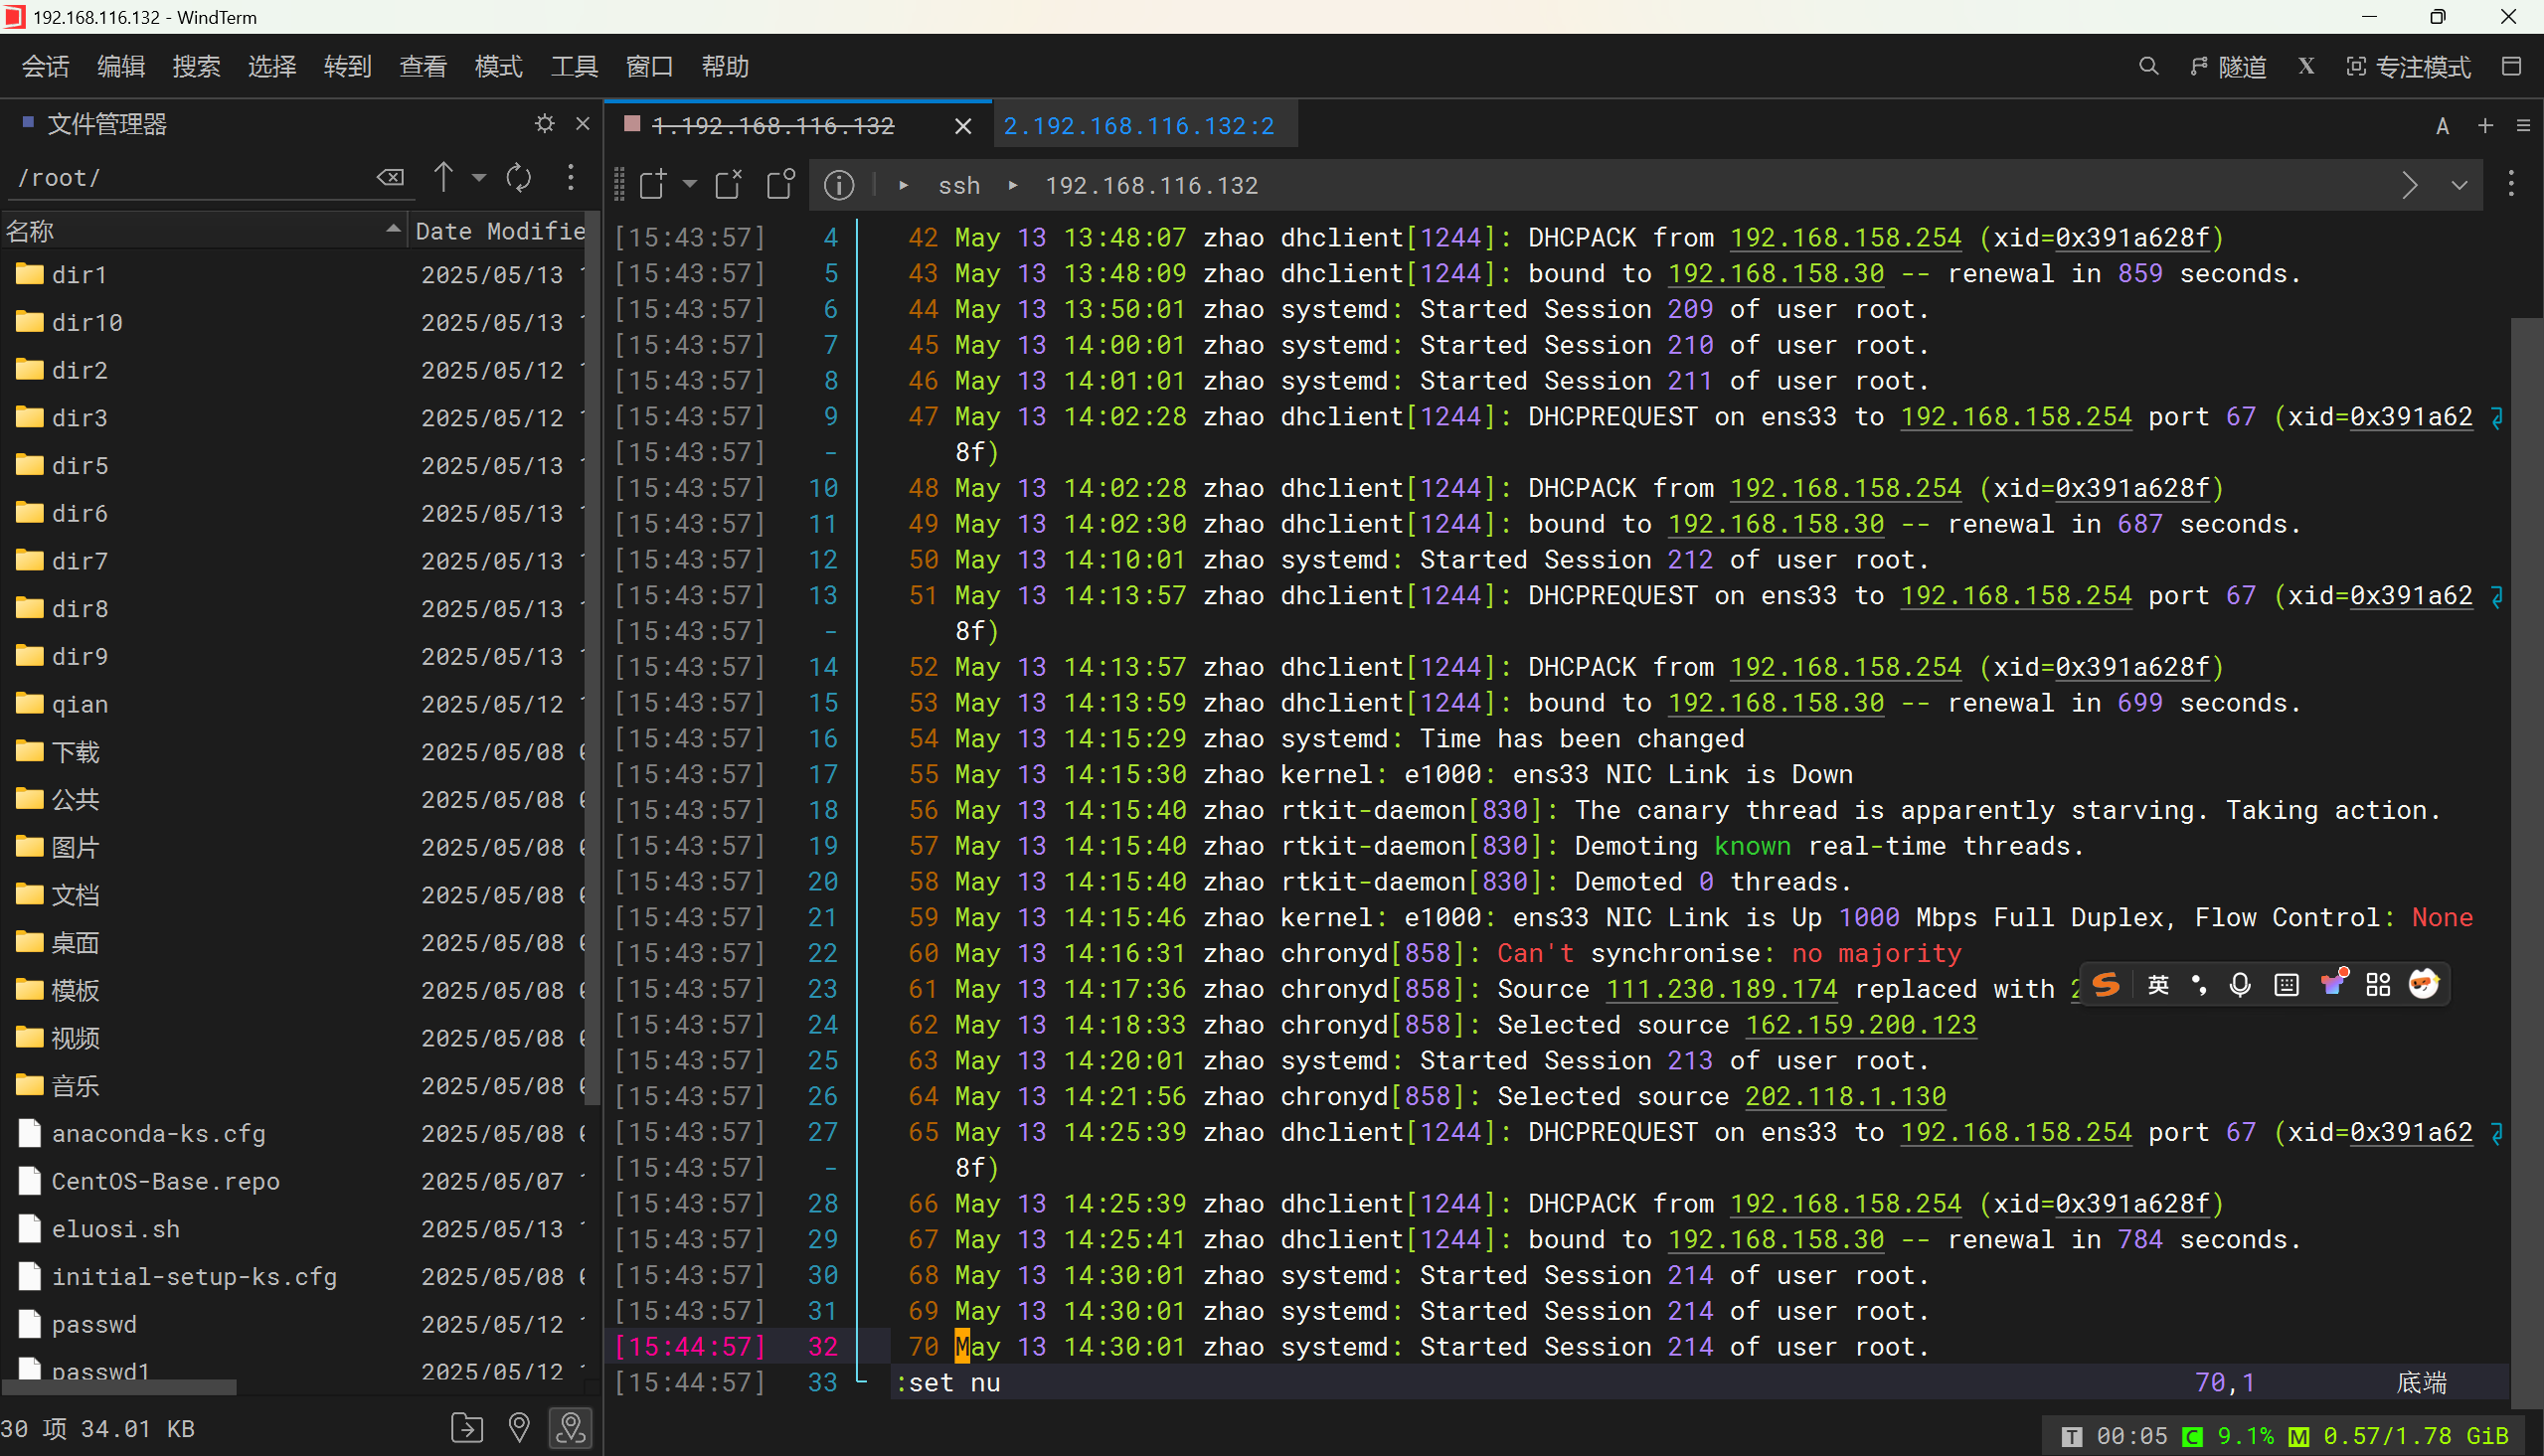Refresh the /root/ directory listing
Viewport: 2544px width, 1456px height.
[x=518, y=178]
